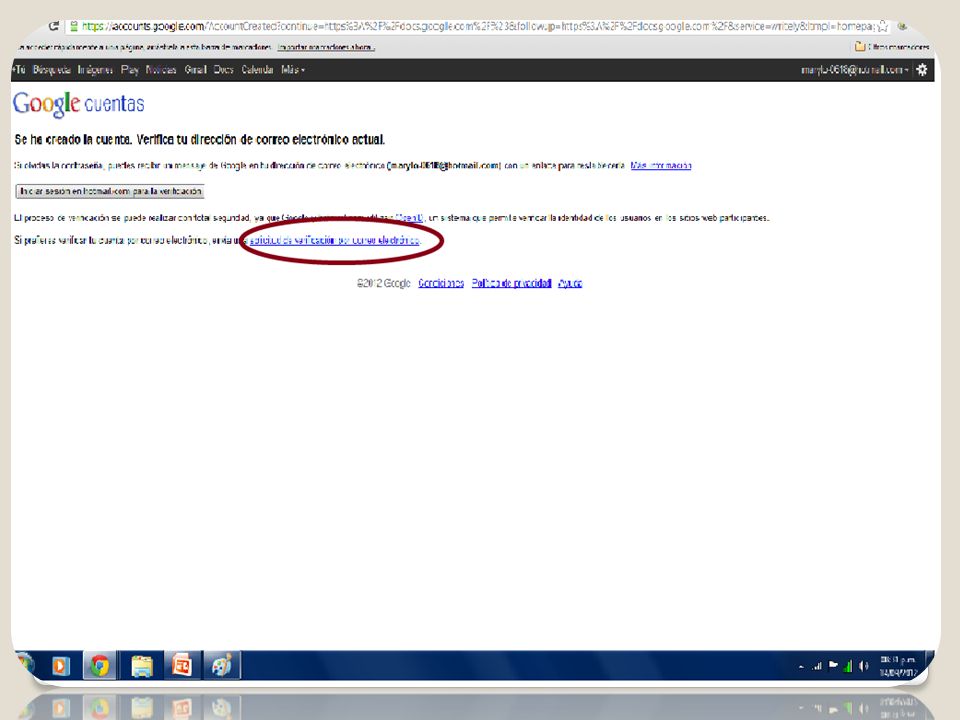
Task: Click the ©2012 Google footer text
Action: (x=384, y=283)
